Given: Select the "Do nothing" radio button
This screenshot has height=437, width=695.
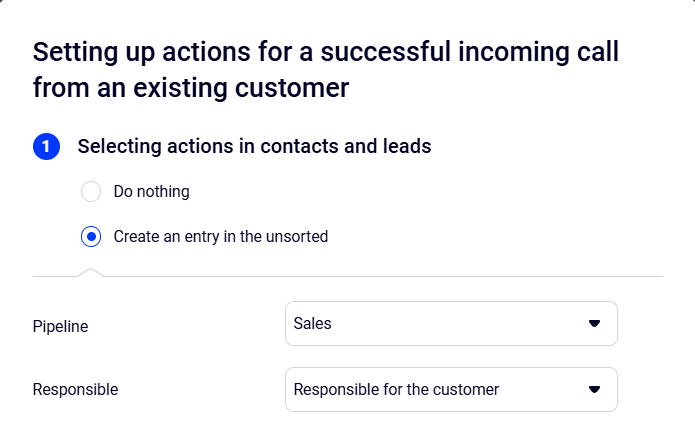Looking at the screenshot, I should (x=91, y=191).
